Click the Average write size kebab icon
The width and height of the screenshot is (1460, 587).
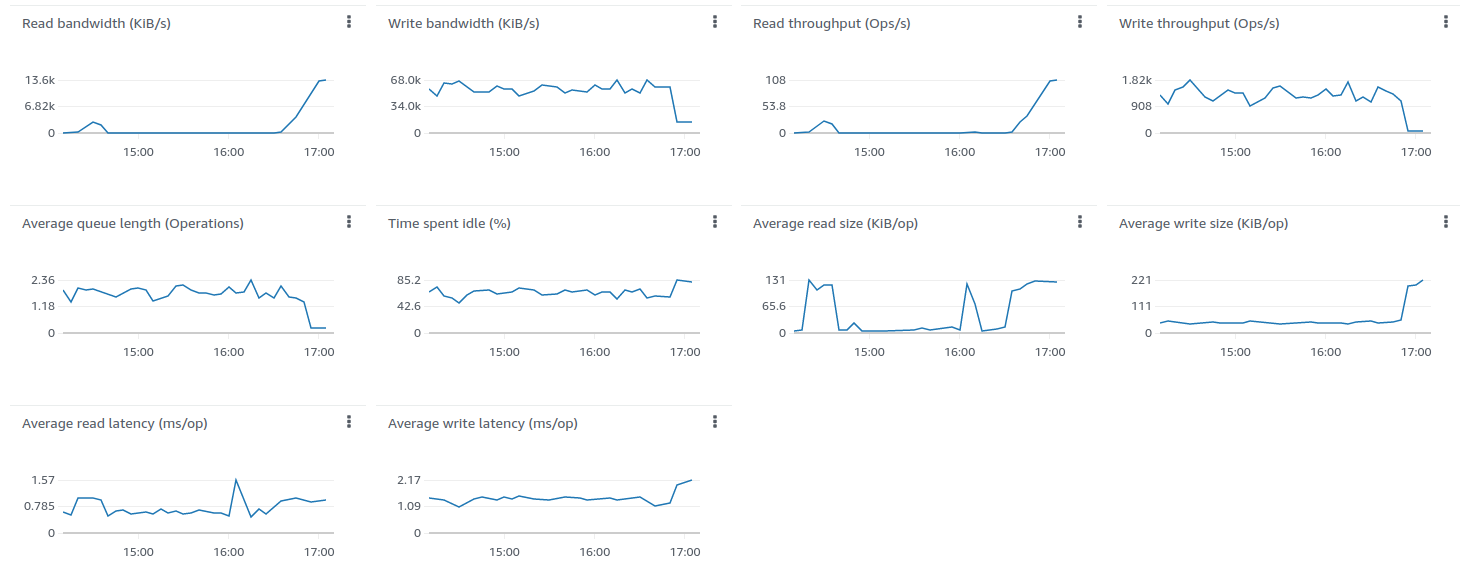[1446, 222]
